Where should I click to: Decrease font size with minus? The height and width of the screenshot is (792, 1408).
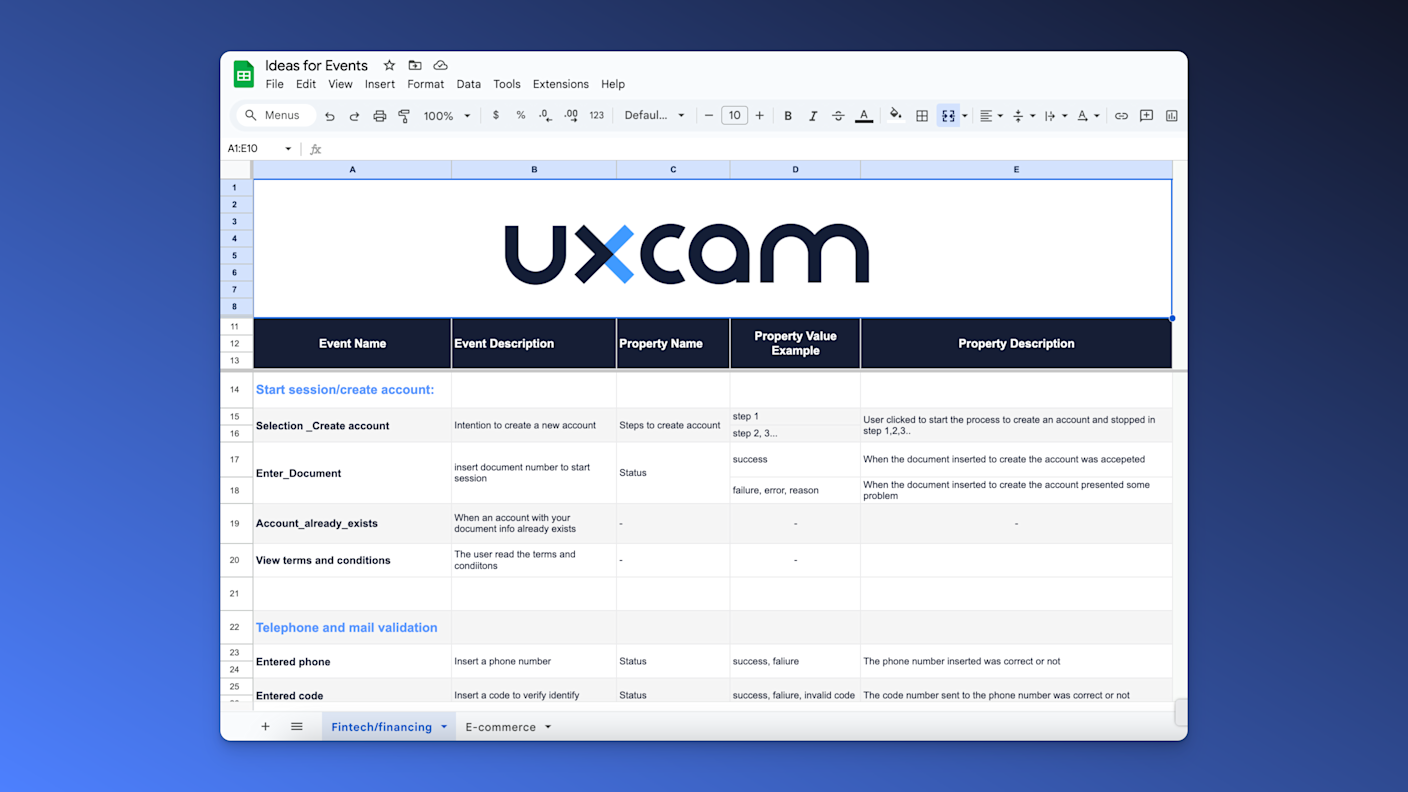709,116
